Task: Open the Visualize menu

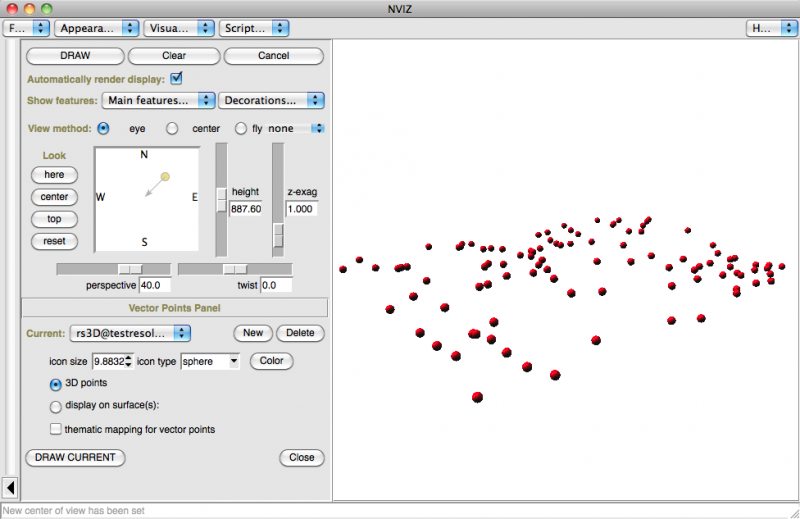Action: [x=179, y=28]
